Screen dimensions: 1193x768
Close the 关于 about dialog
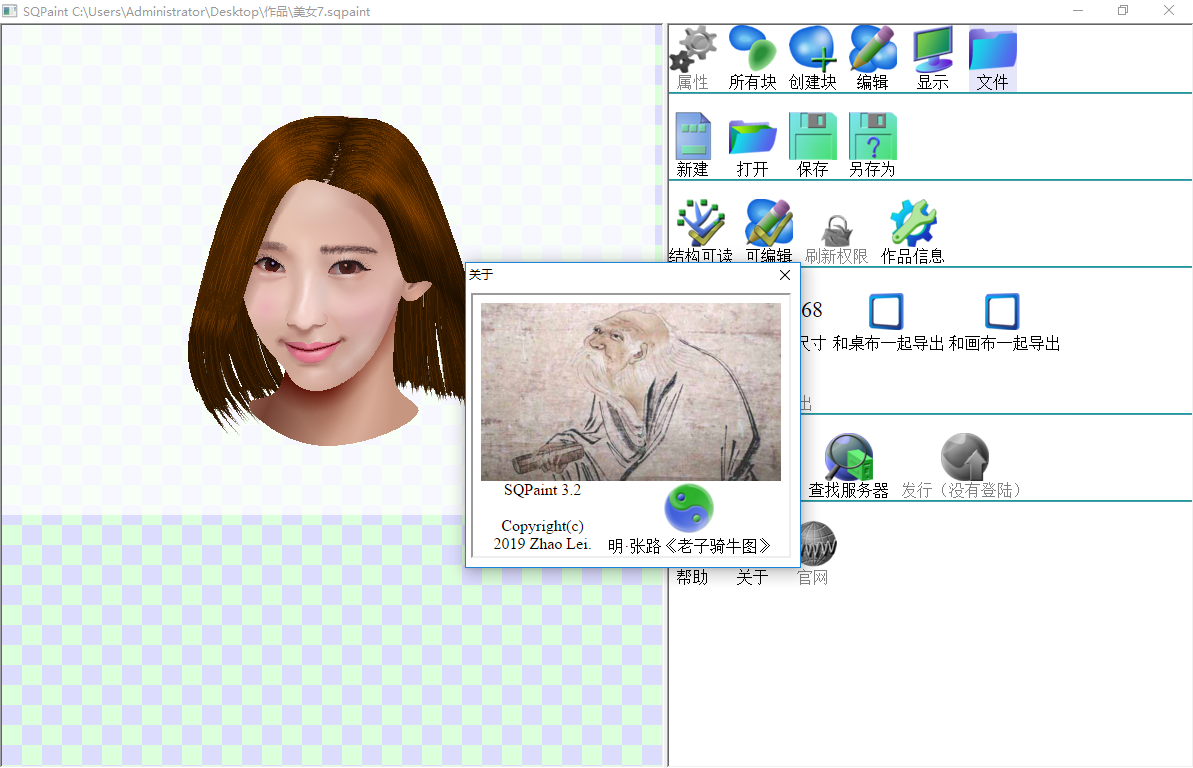point(784,275)
